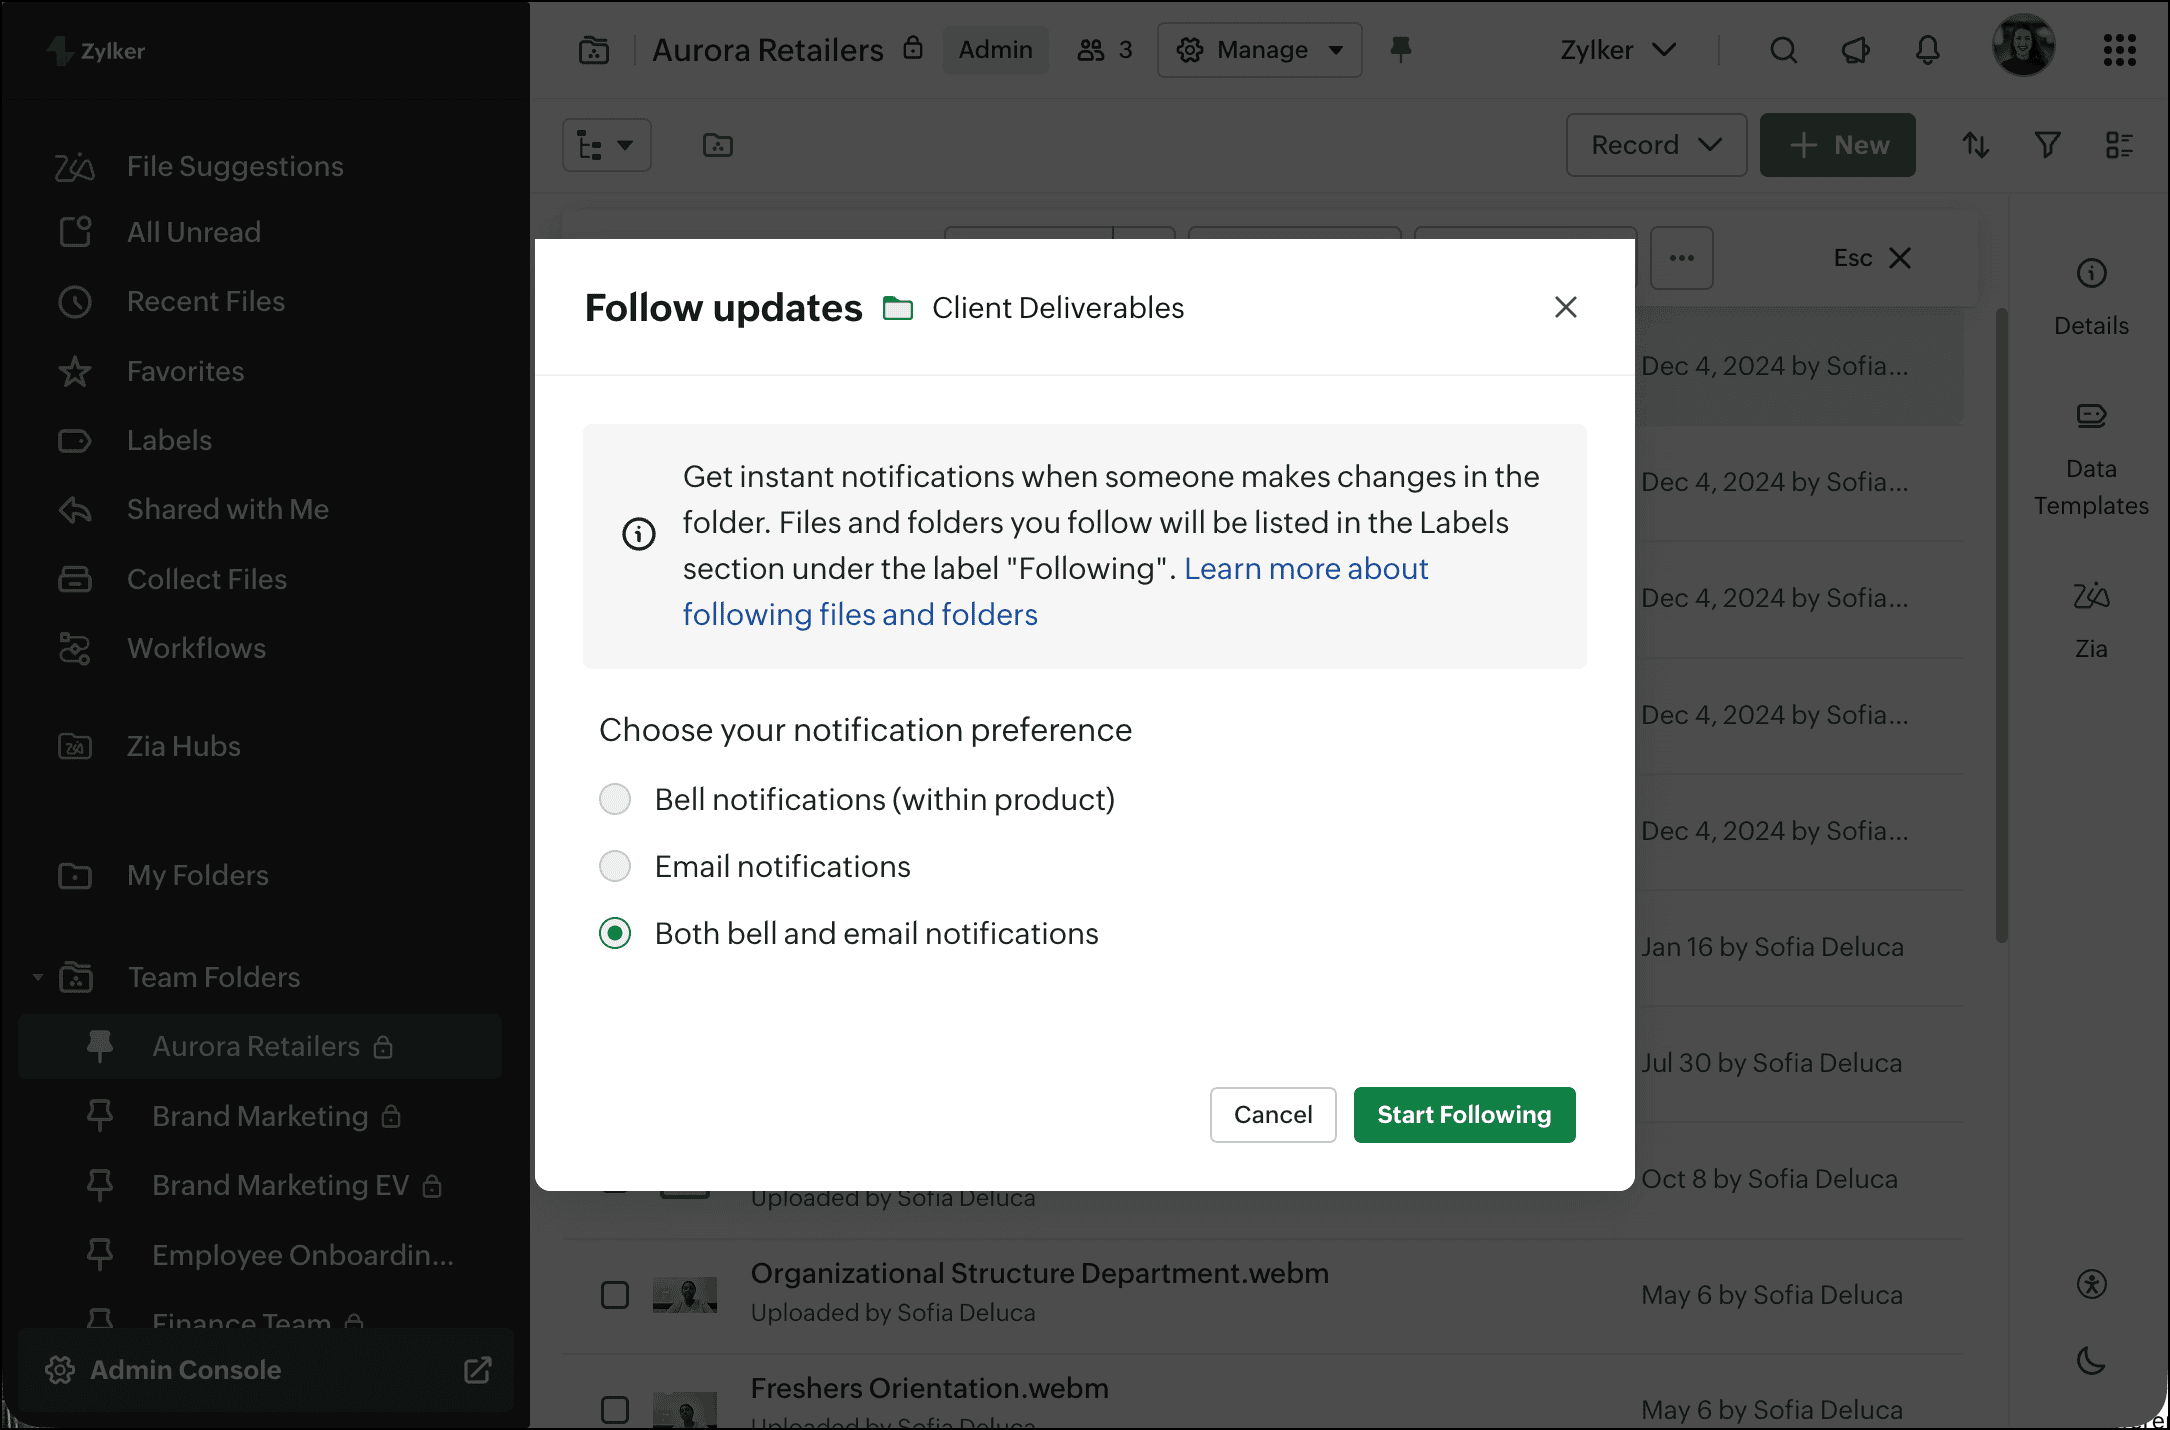Open the Learn more about following link
Image resolution: width=2170 pixels, height=1430 pixels.
click(1305, 568)
